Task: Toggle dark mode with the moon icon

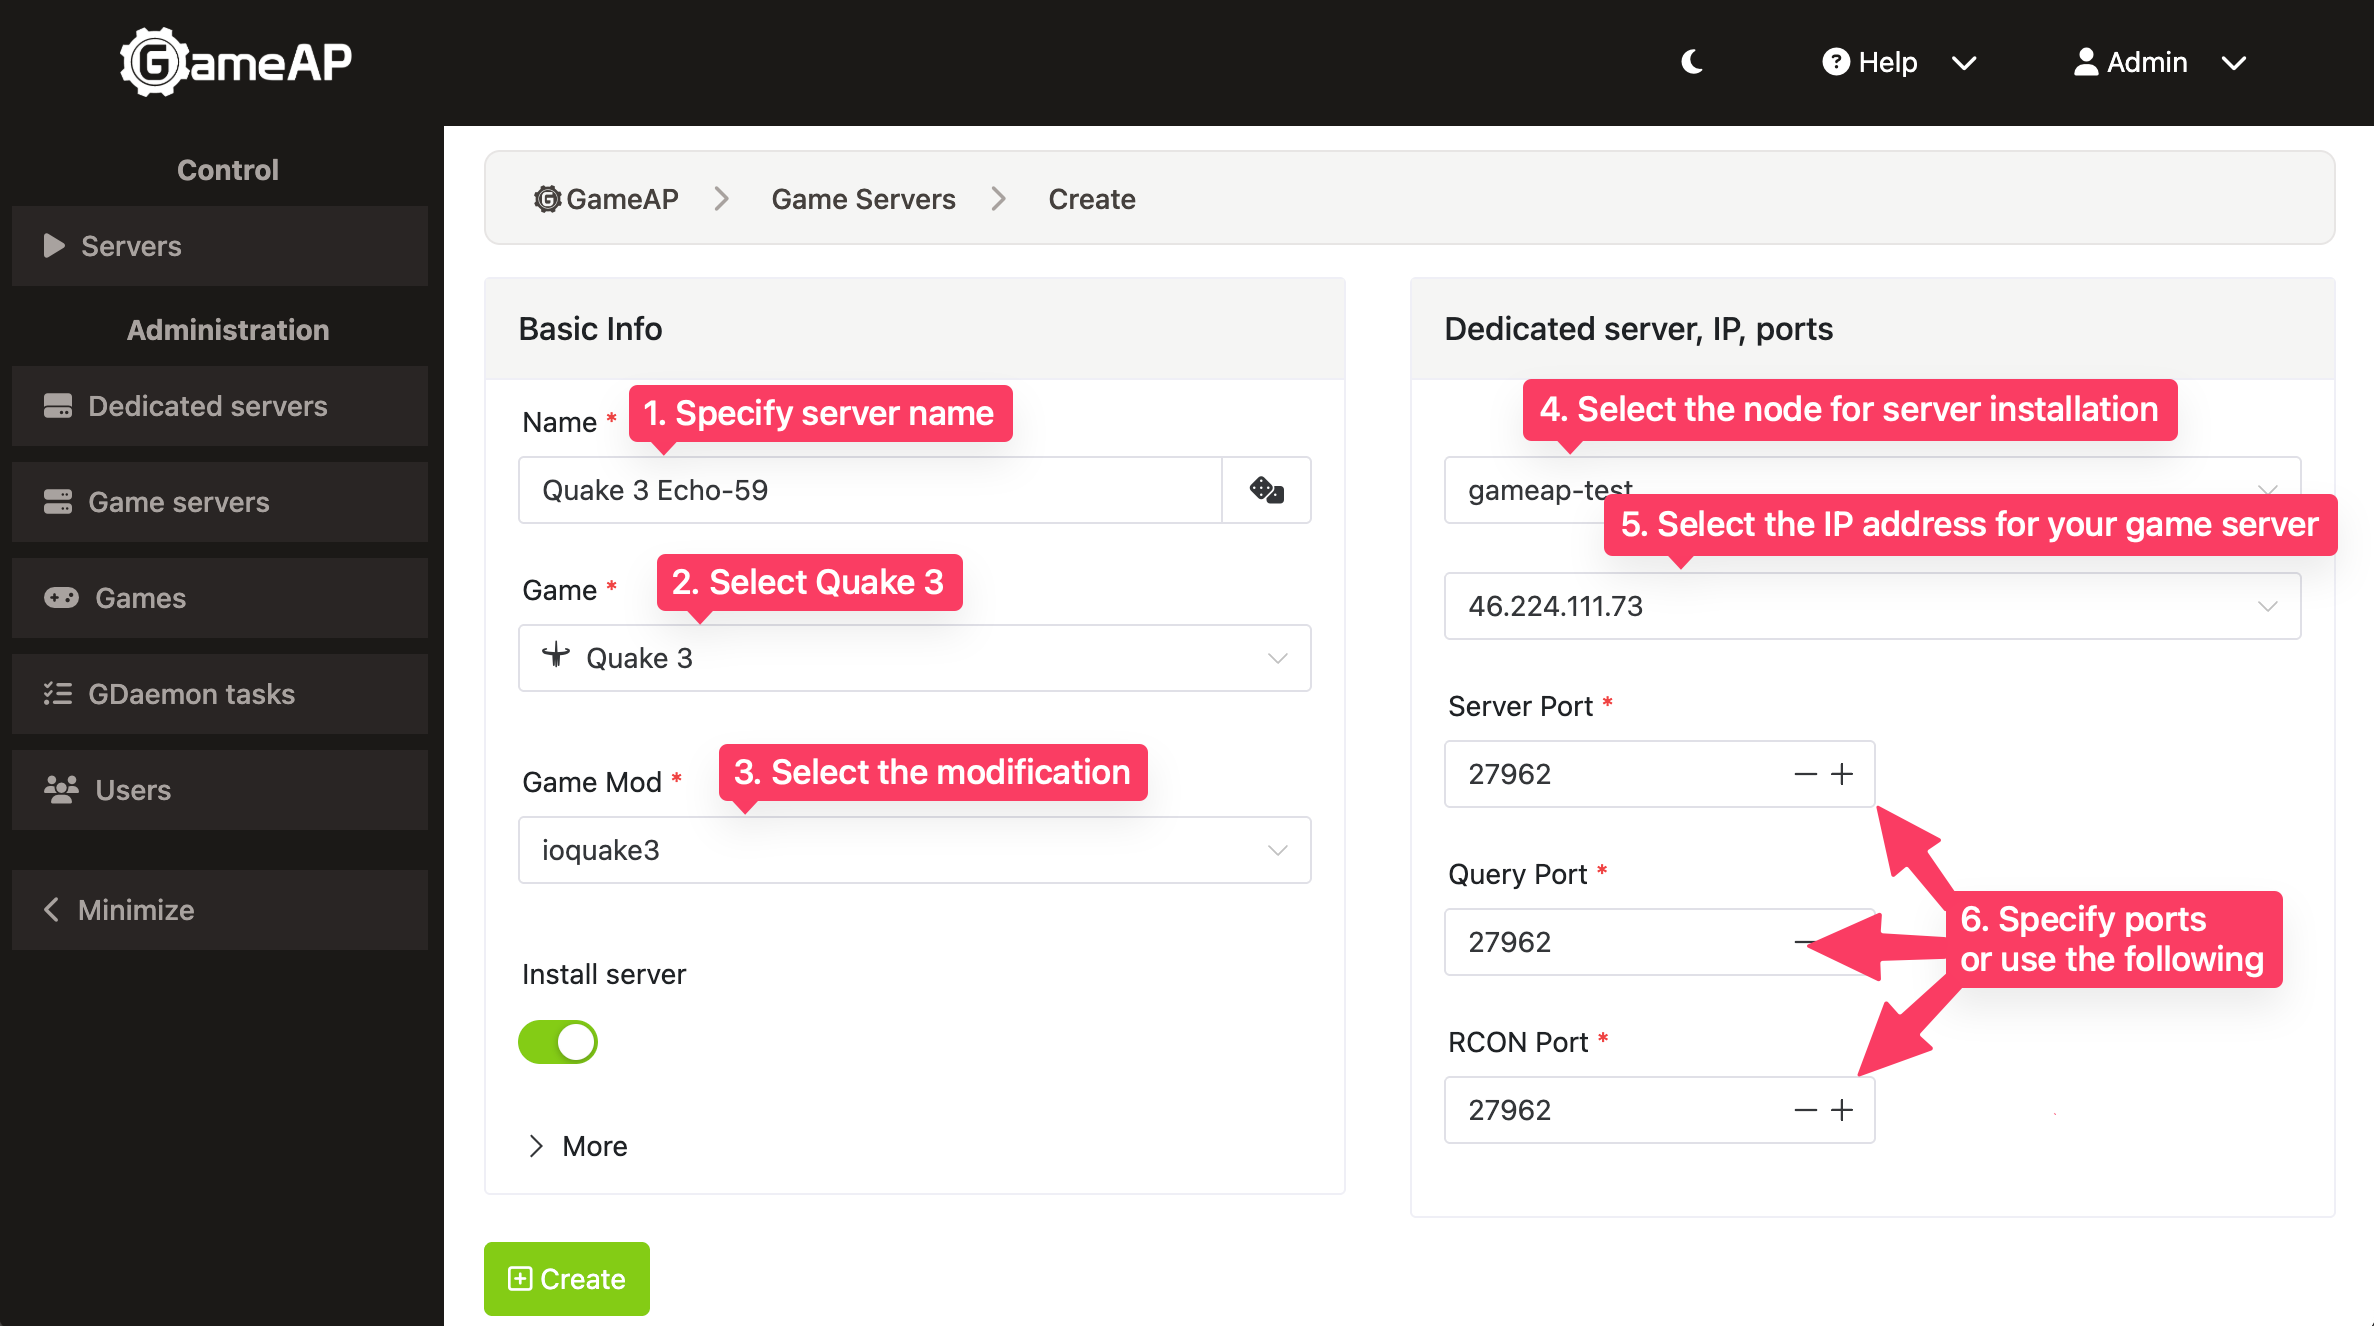Action: point(1692,62)
